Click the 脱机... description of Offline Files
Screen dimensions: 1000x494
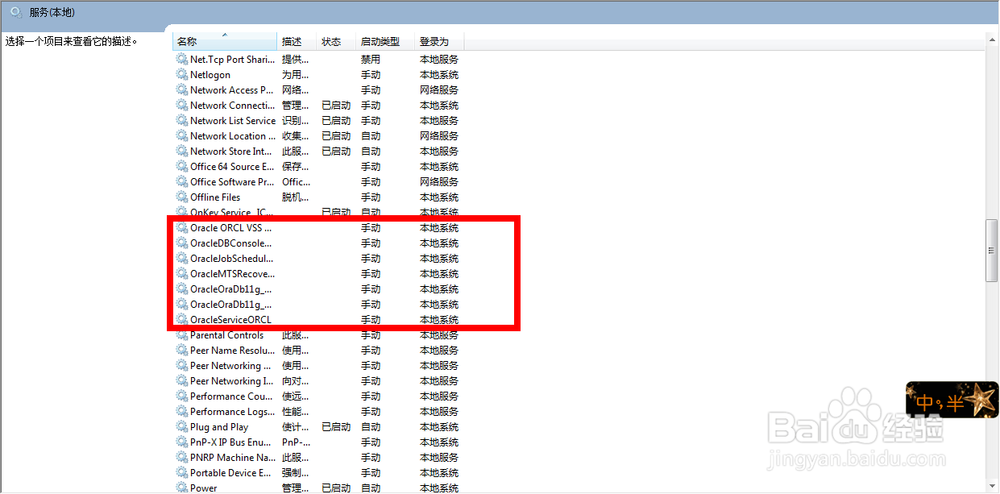pyautogui.click(x=295, y=197)
